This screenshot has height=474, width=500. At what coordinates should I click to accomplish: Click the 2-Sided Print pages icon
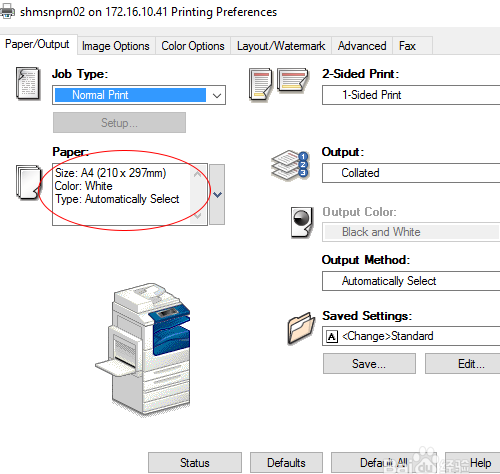pos(279,84)
